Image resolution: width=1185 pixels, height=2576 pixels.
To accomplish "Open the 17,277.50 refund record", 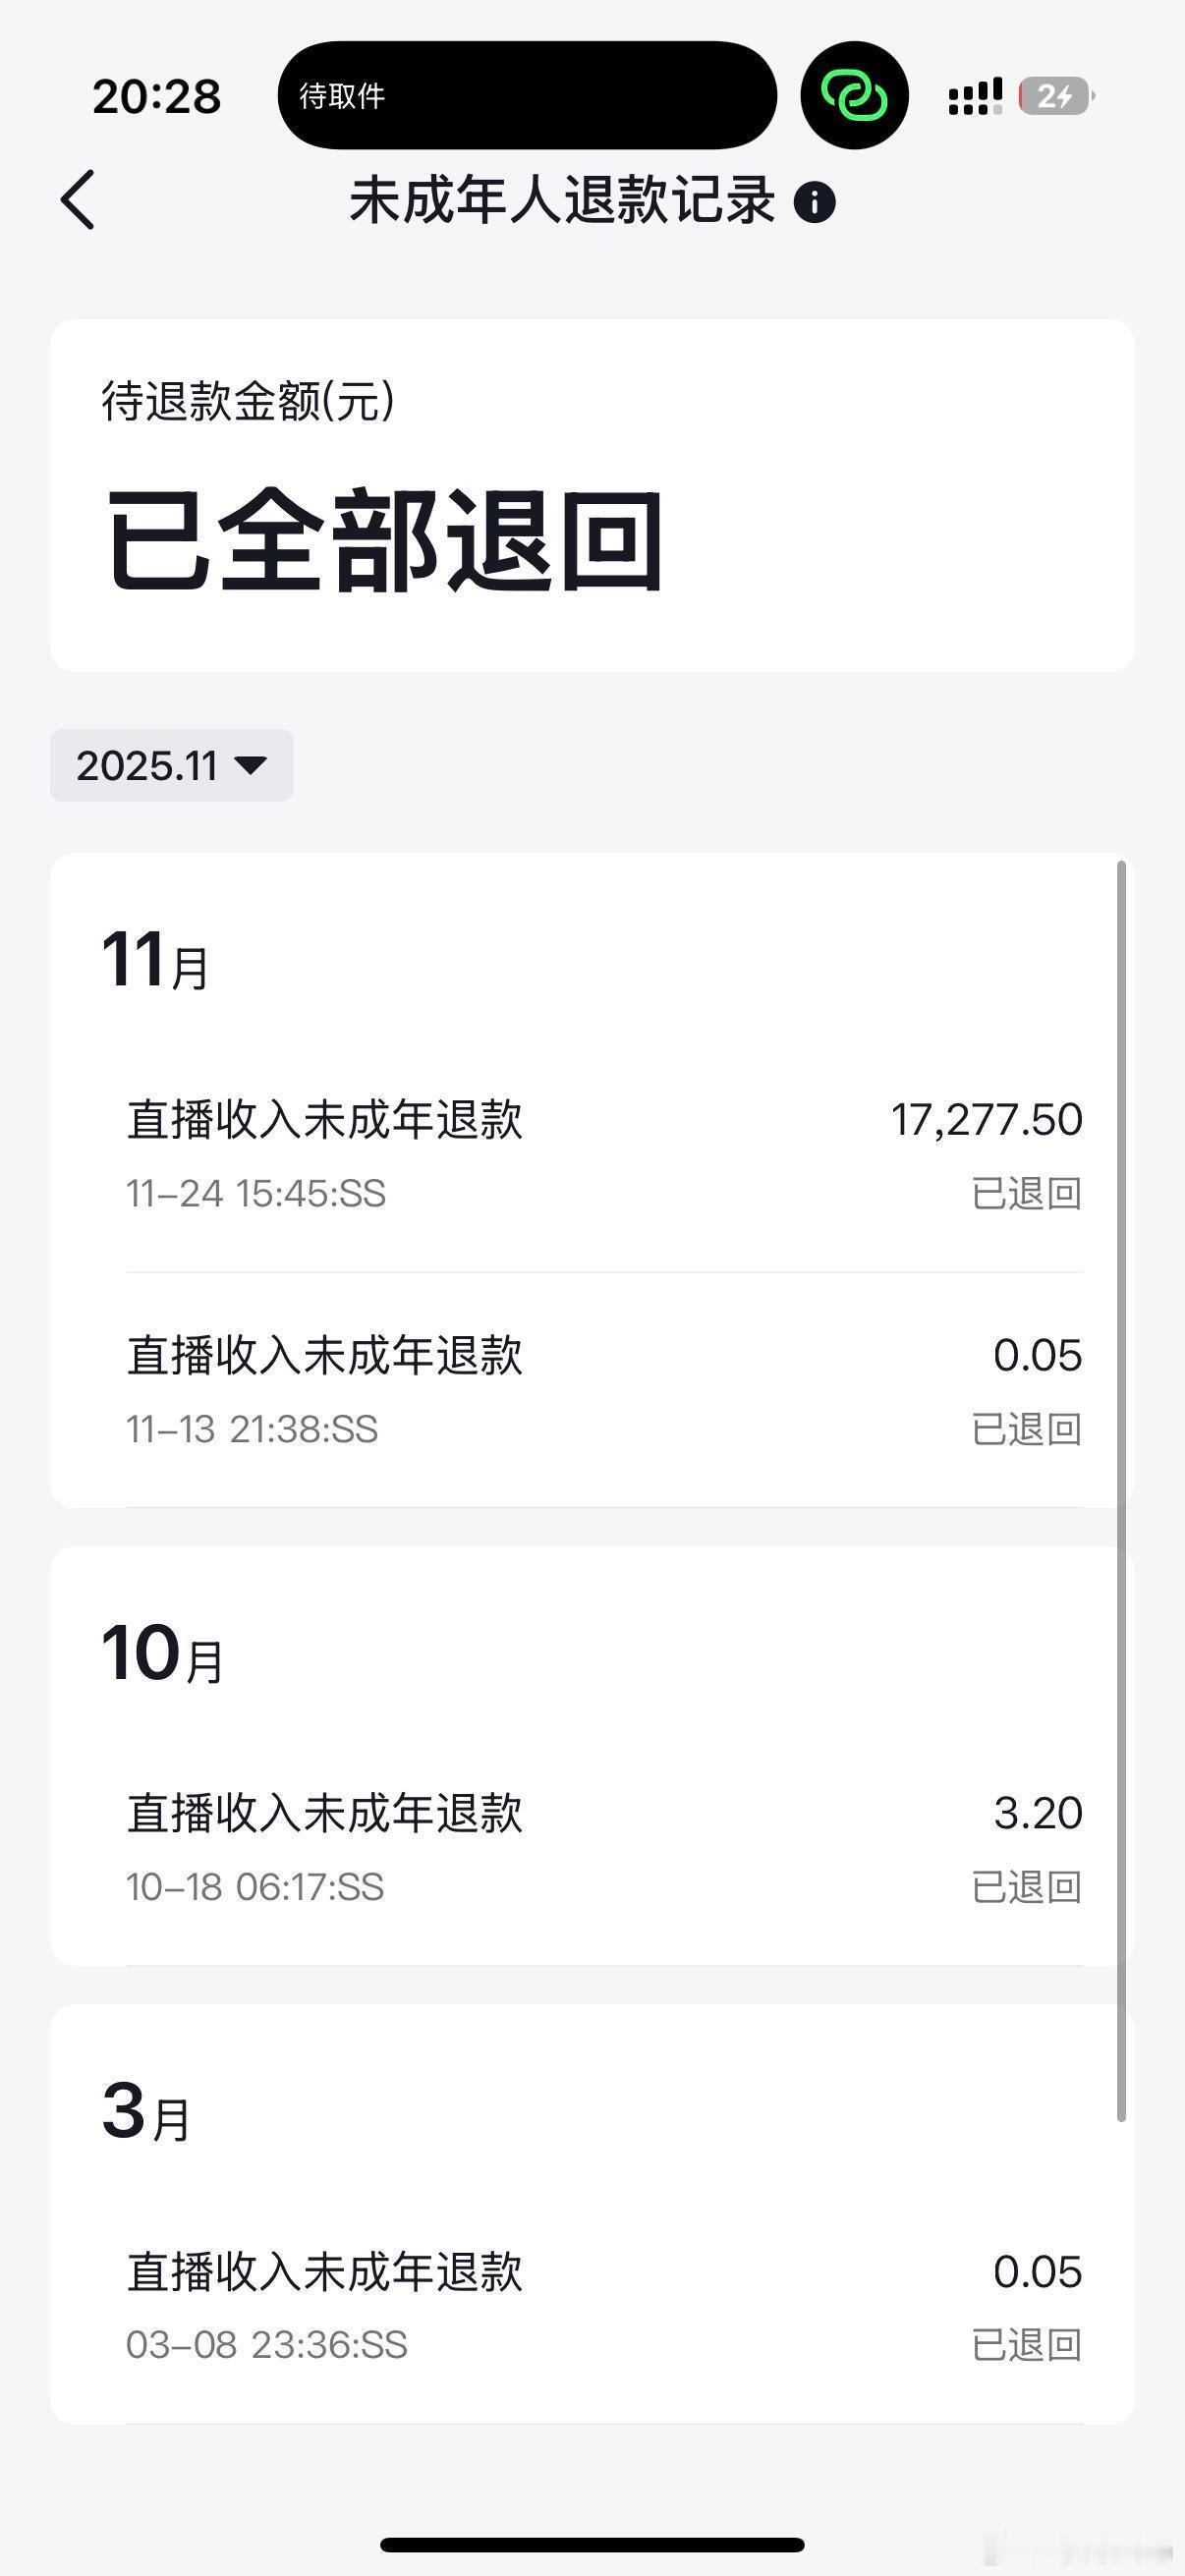I will (x=604, y=1154).
